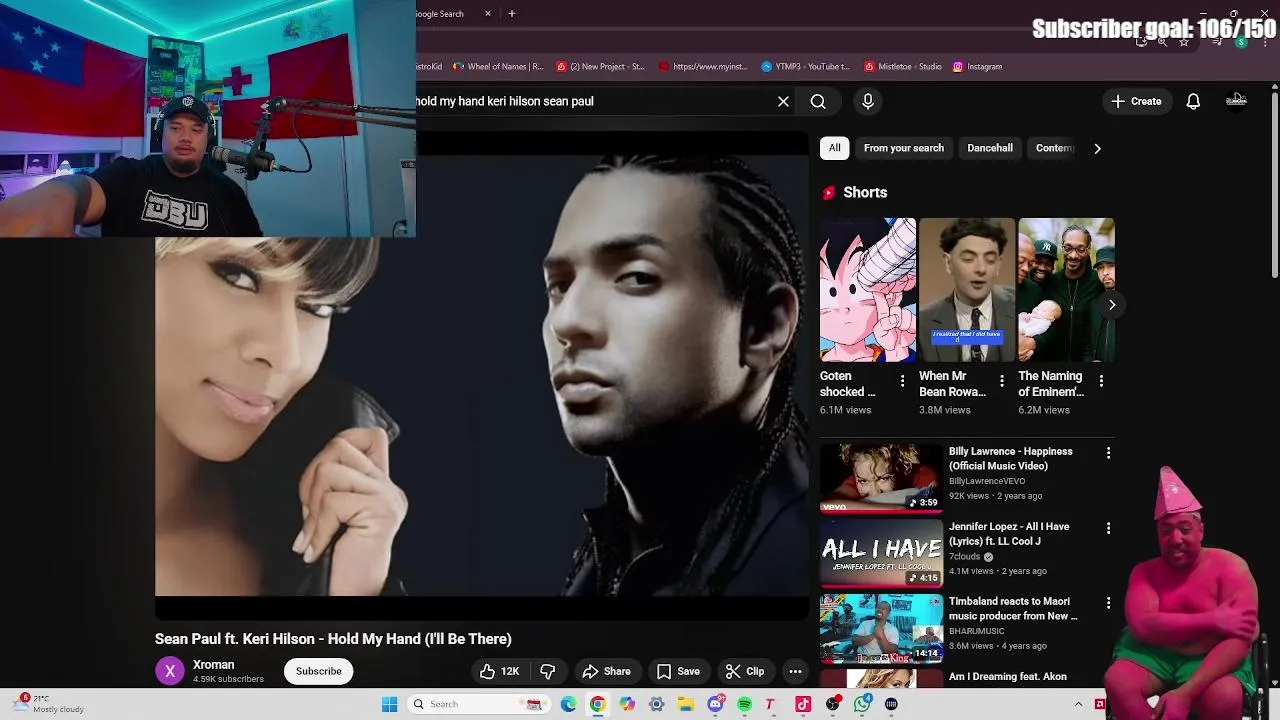1280x720 pixels.
Task: Open options for the Eminem Short
Action: tap(1101, 381)
